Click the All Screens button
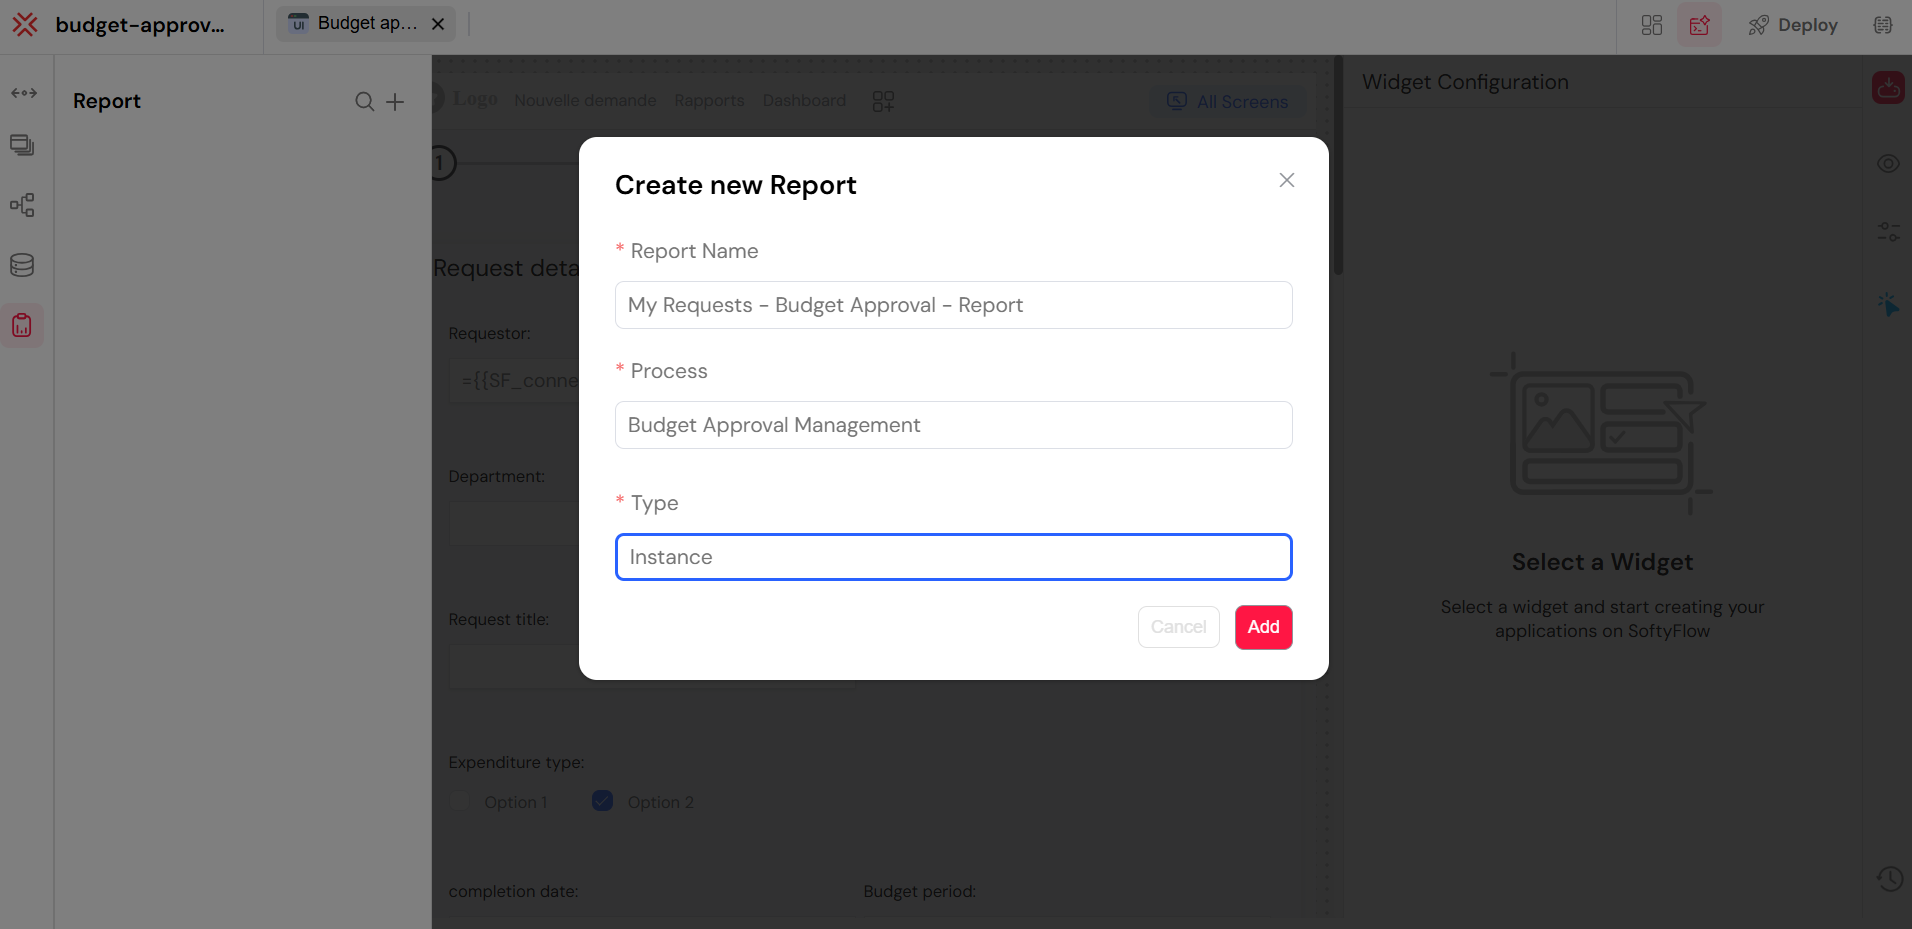 1229,101
